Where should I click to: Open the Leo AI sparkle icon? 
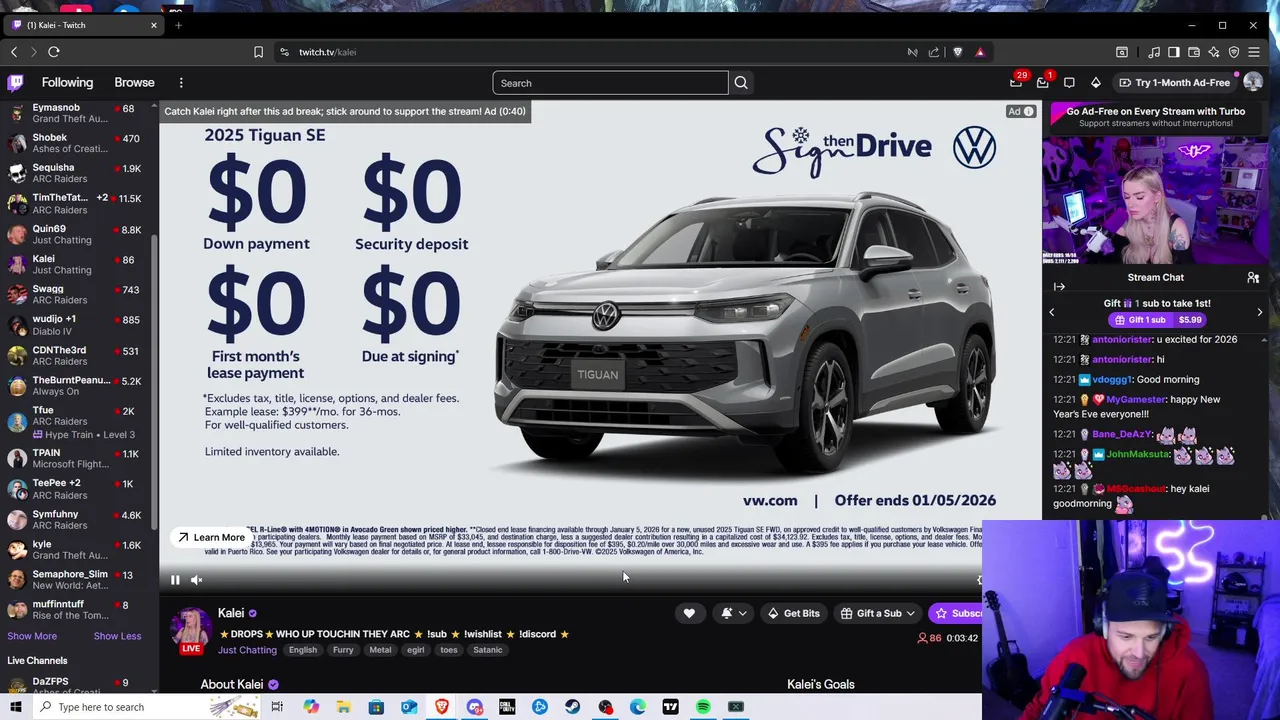click(x=1214, y=52)
